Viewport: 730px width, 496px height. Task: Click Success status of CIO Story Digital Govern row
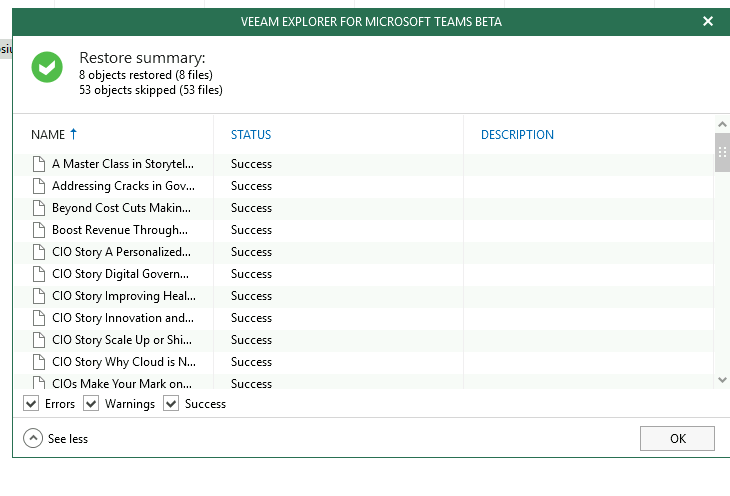(x=251, y=274)
